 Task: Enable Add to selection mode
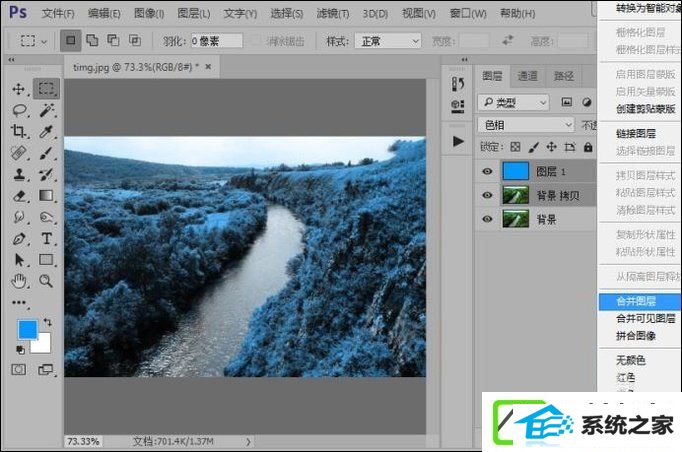(x=92, y=40)
